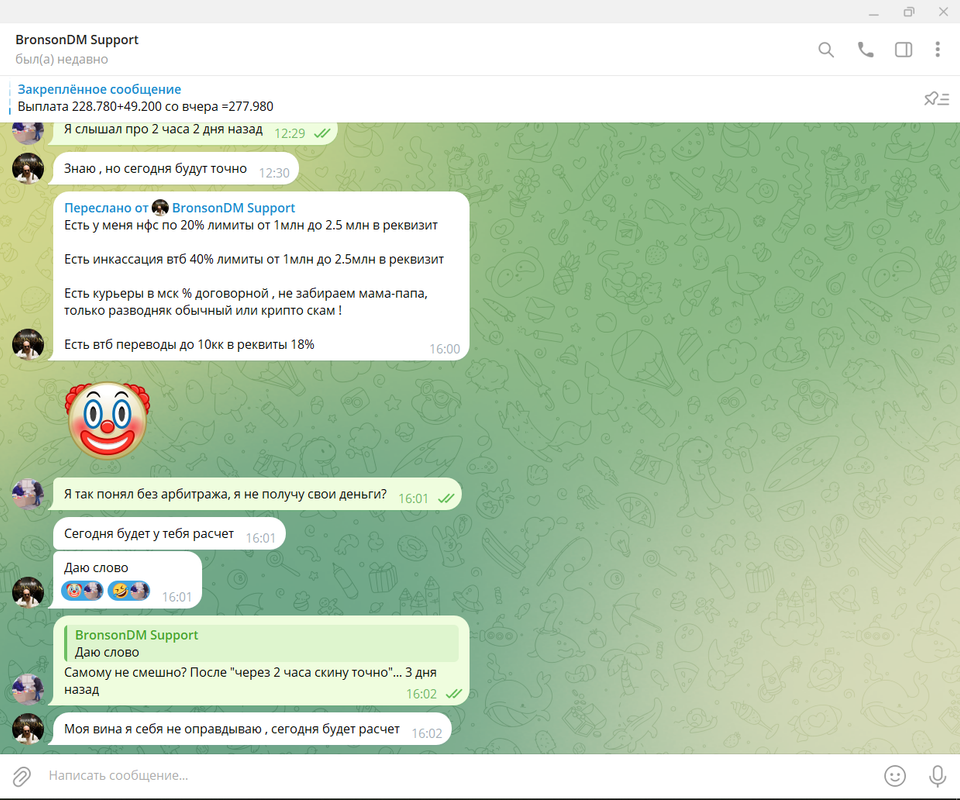Record a voice message with microphone icon
Viewport: 960px width, 800px height.
937,776
